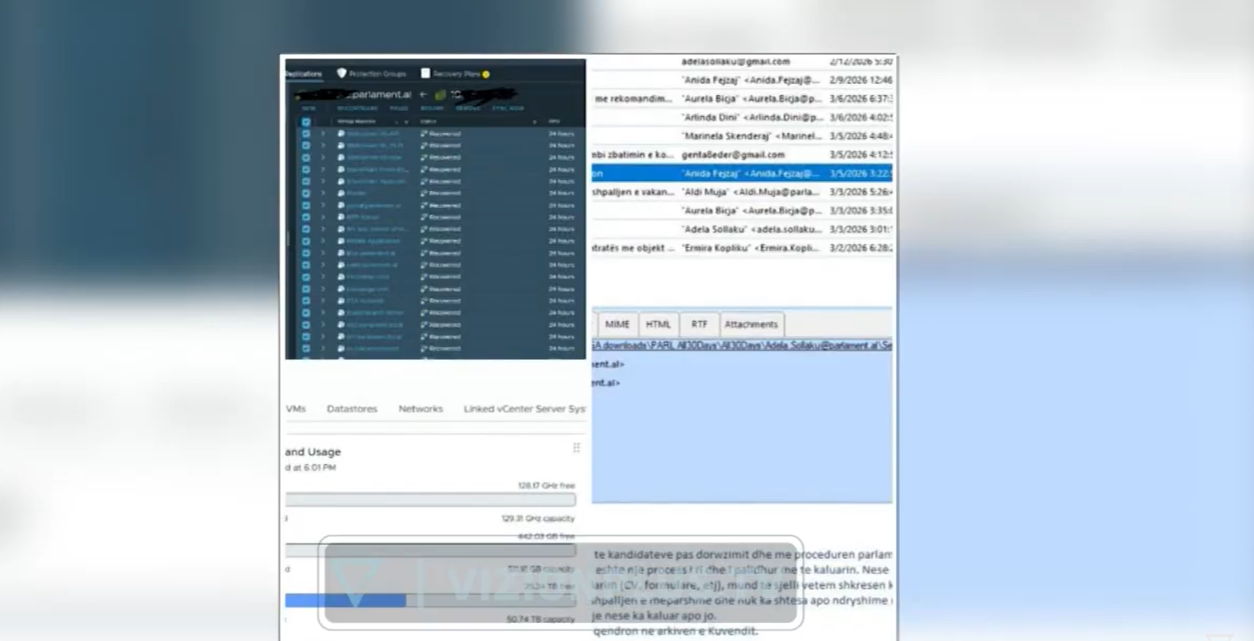This screenshot has height=641, width=1254.
Task: Switch to the Datastores tab
Action: [352, 409]
